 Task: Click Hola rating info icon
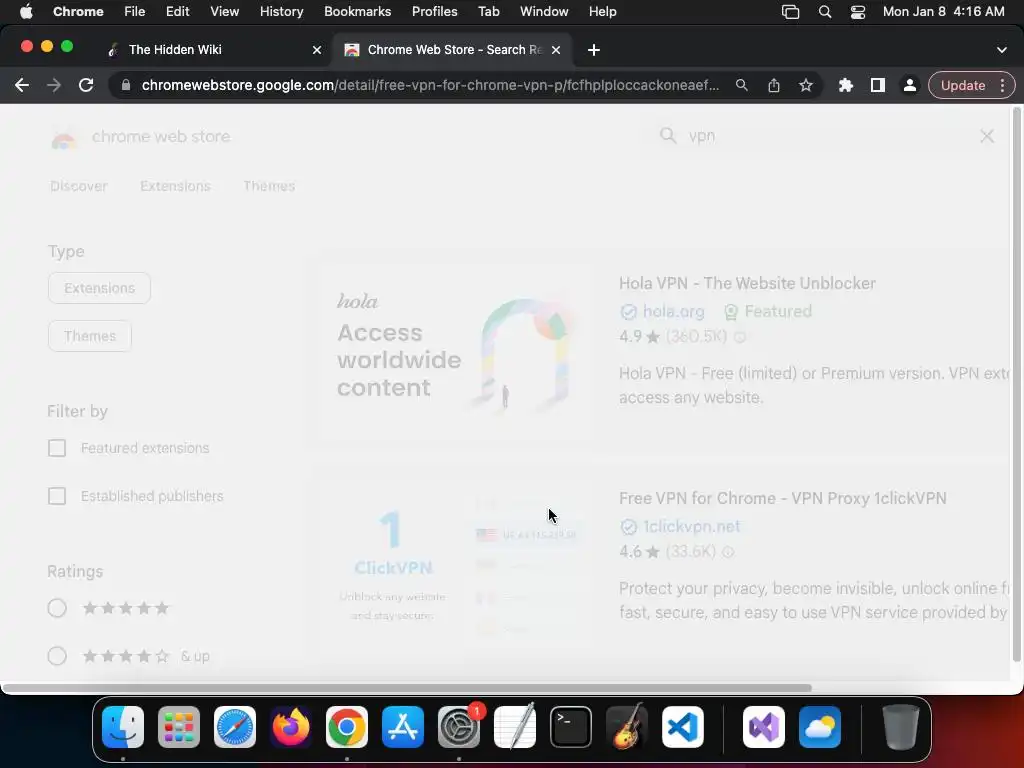click(x=740, y=337)
